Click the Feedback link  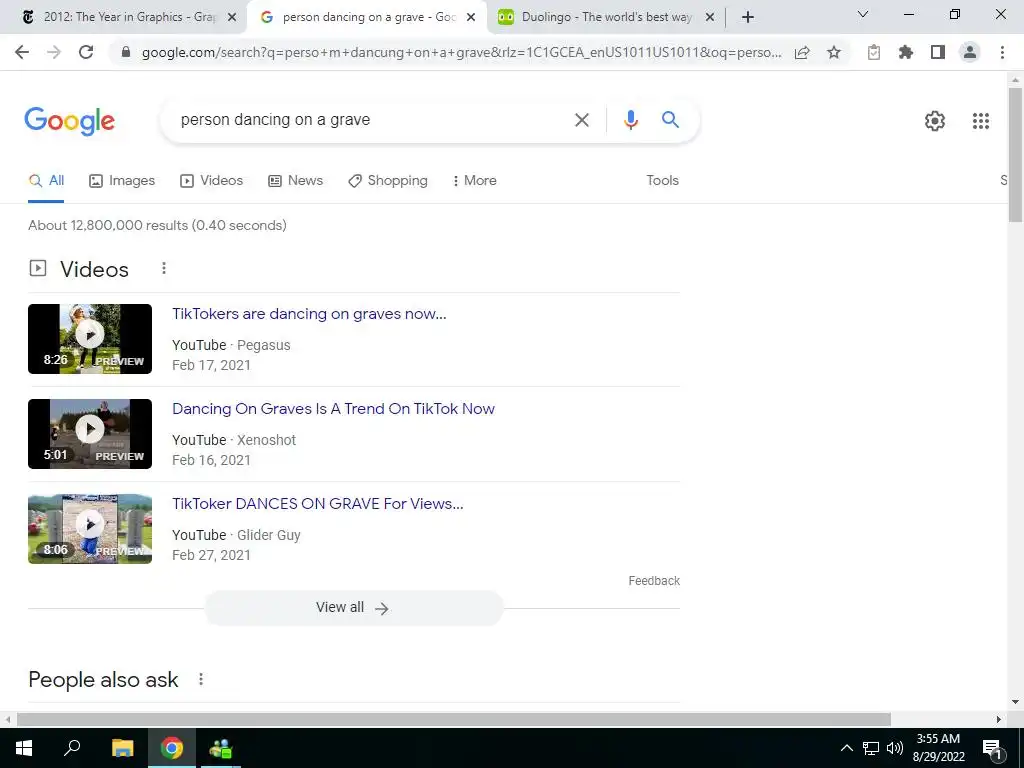click(654, 581)
